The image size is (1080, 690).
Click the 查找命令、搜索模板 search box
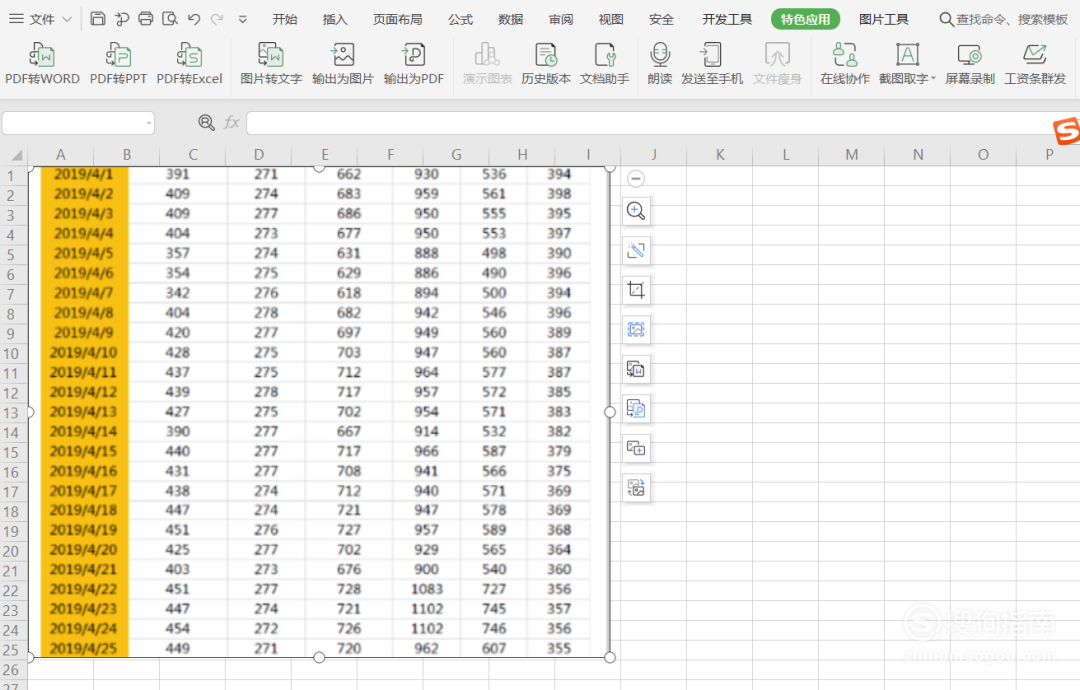(1004, 19)
